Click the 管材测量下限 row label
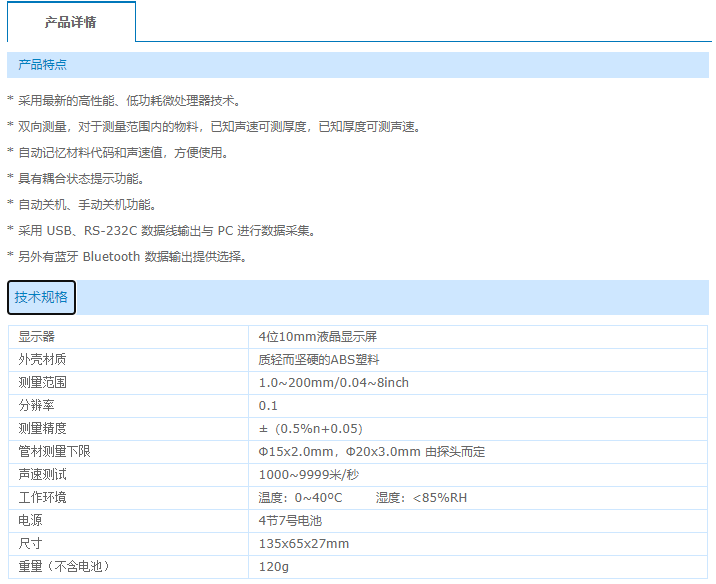 (55, 452)
